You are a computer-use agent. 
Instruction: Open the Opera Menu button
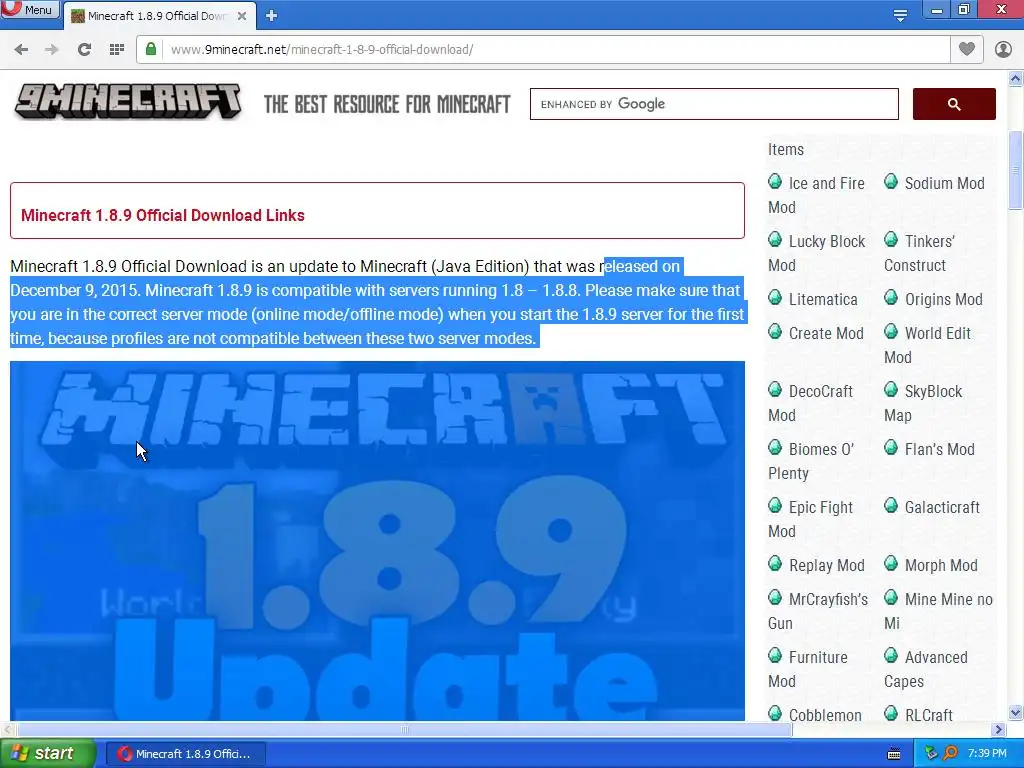(x=30, y=10)
